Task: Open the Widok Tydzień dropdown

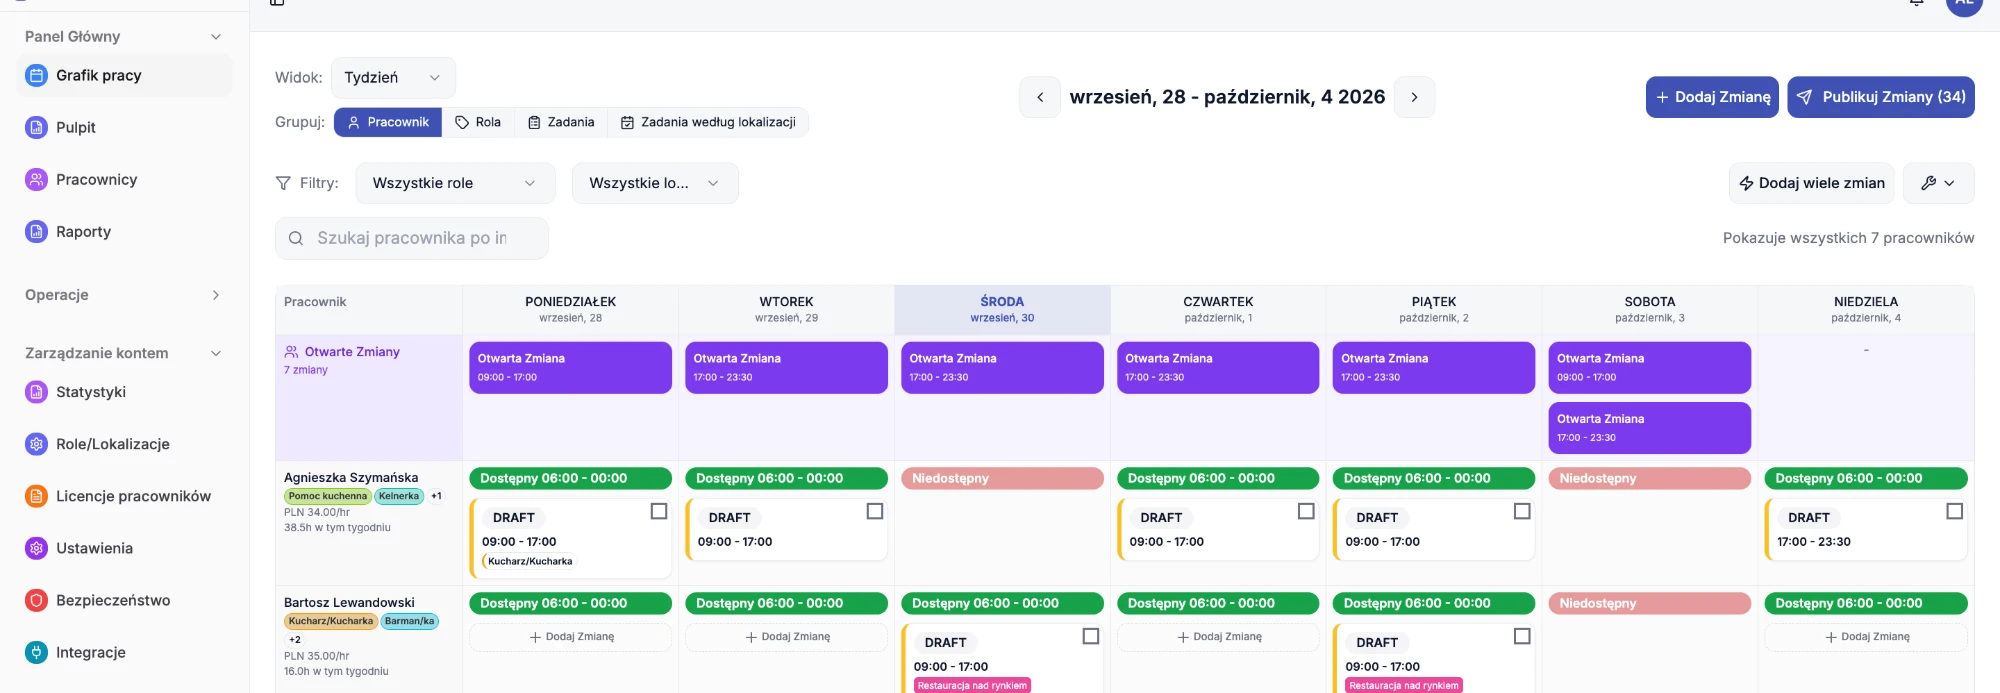Action: 393,78
